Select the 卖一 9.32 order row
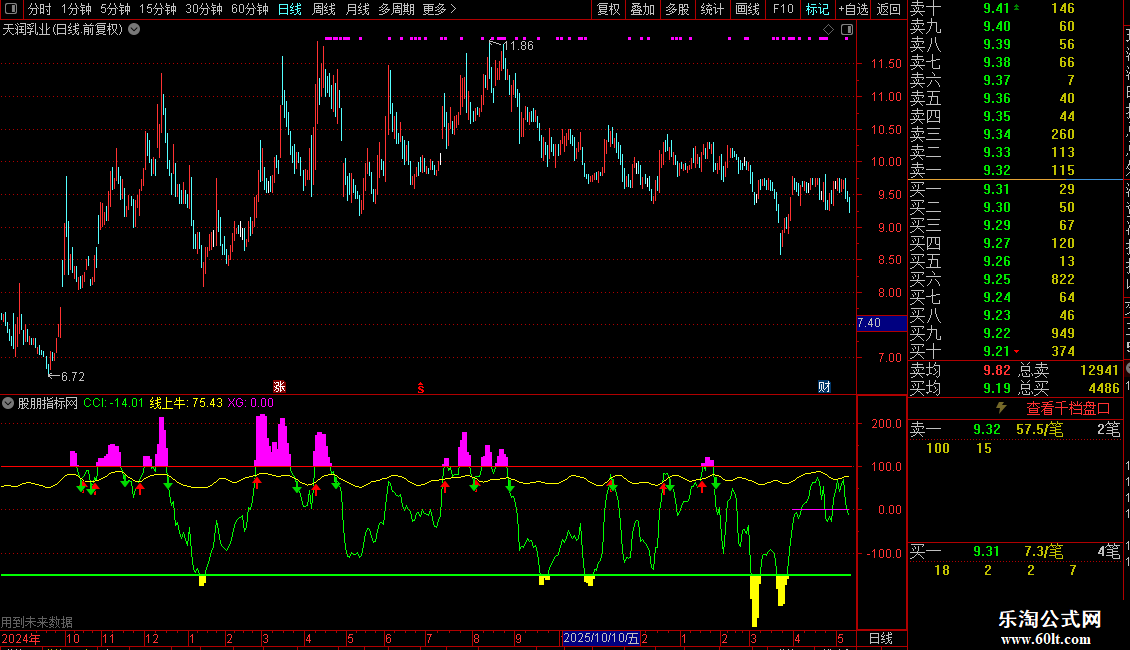Screen dimensions: 1130x650 [1015, 171]
